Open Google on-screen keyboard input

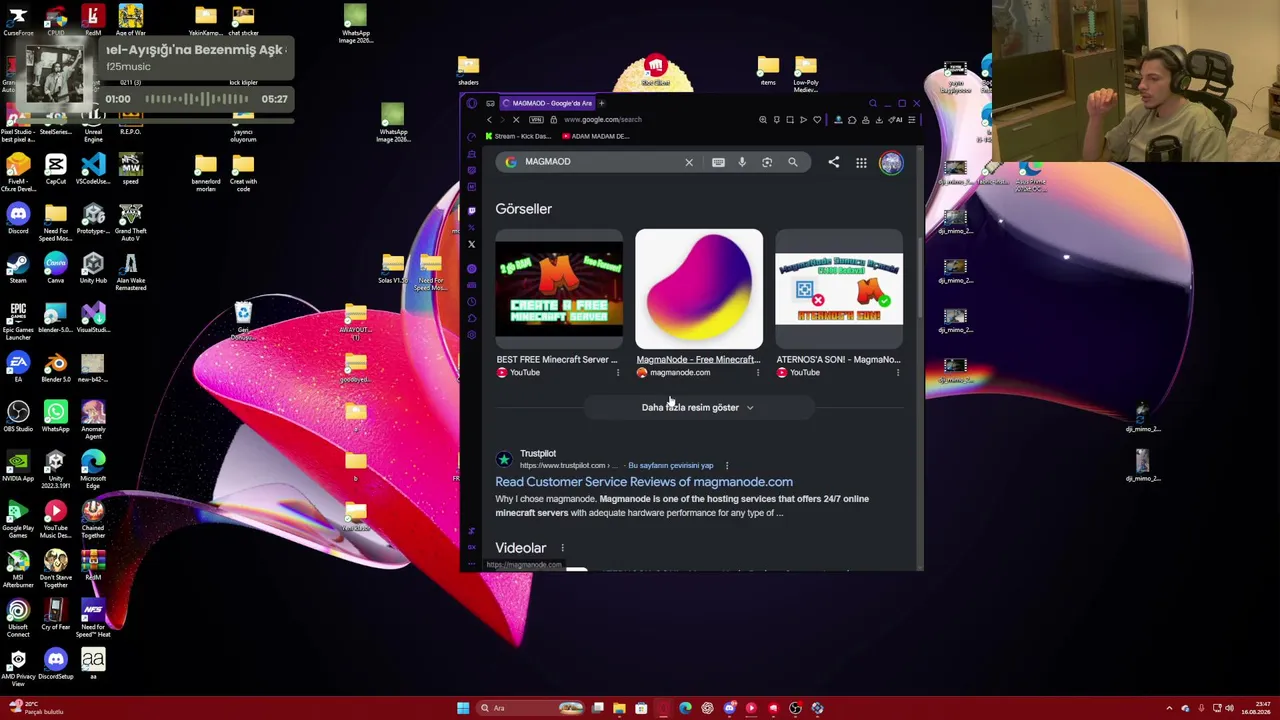[718, 162]
